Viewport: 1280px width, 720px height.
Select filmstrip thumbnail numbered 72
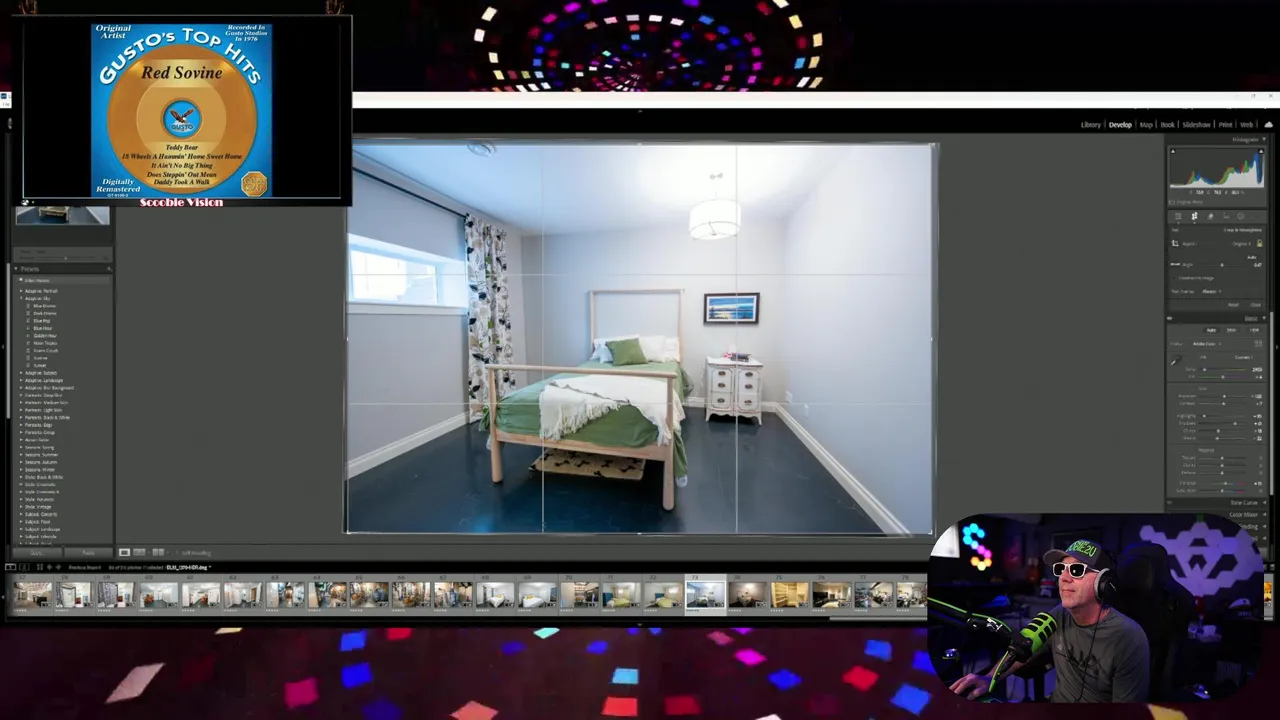[663, 594]
